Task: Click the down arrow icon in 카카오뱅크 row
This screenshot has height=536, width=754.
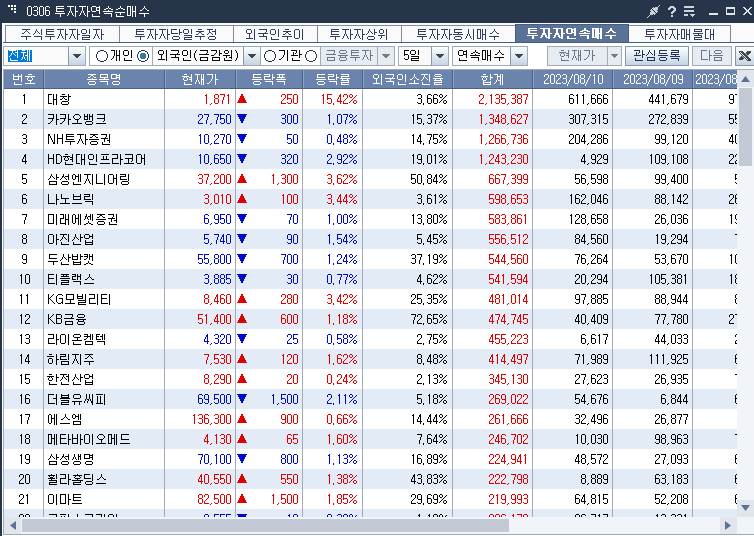Action: 242,119
